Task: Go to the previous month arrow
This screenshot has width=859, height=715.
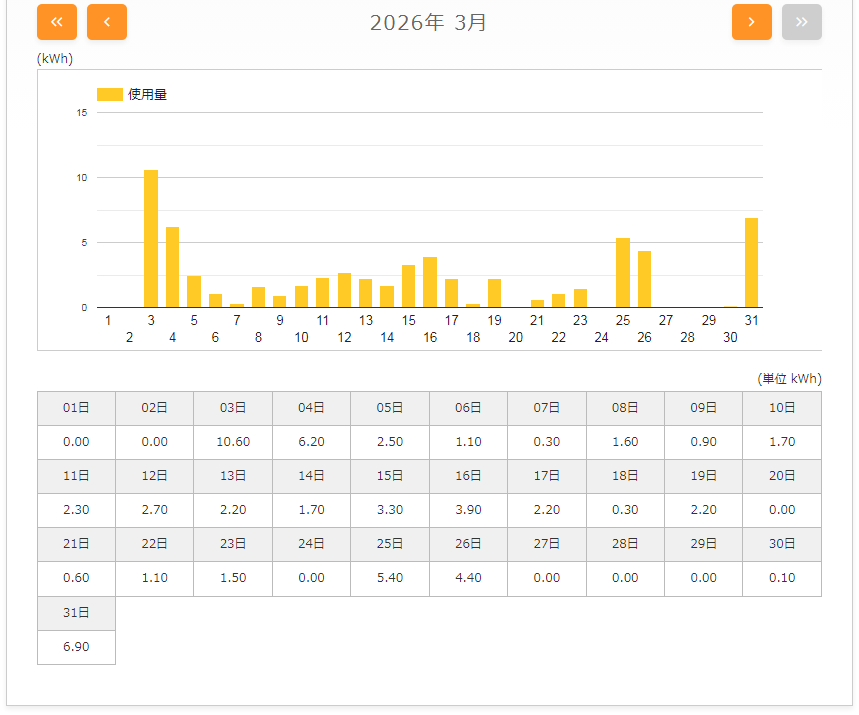Action: pyautogui.click(x=107, y=22)
